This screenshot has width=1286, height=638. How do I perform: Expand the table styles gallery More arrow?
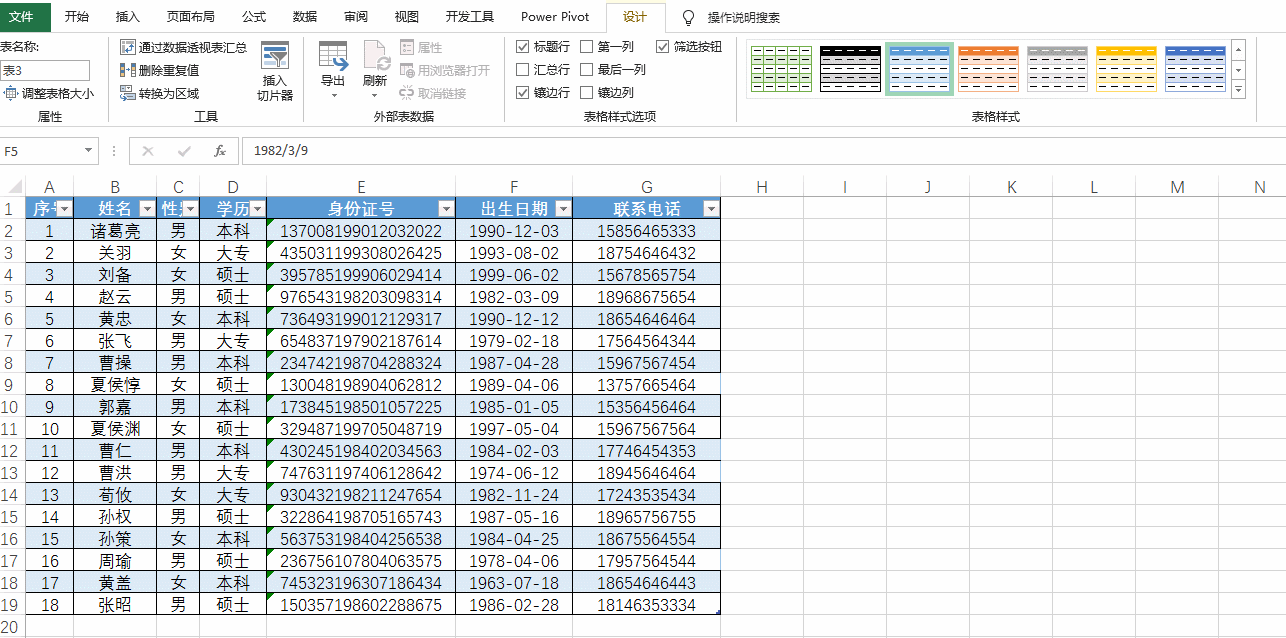point(1238,90)
